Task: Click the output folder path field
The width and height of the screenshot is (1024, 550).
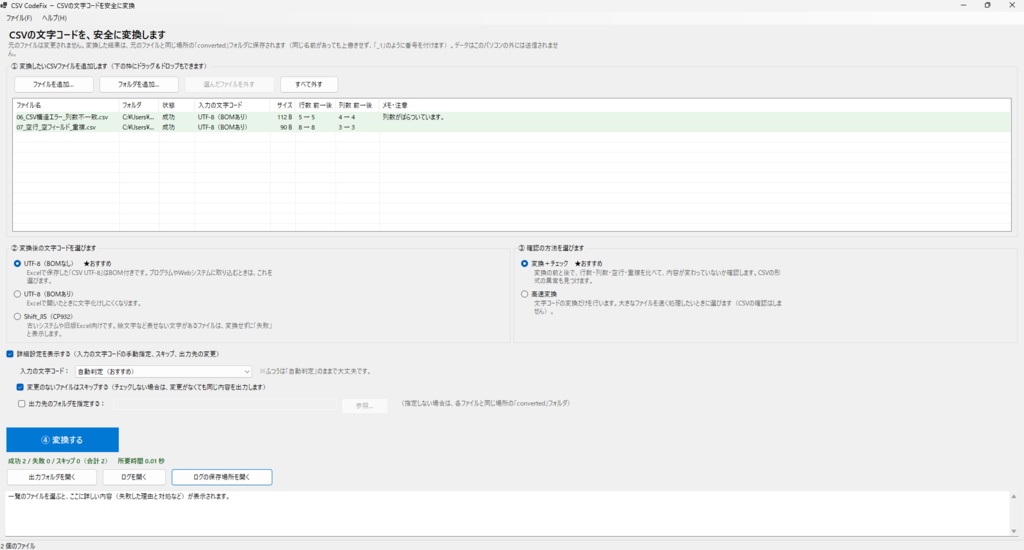Action: pos(225,405)
